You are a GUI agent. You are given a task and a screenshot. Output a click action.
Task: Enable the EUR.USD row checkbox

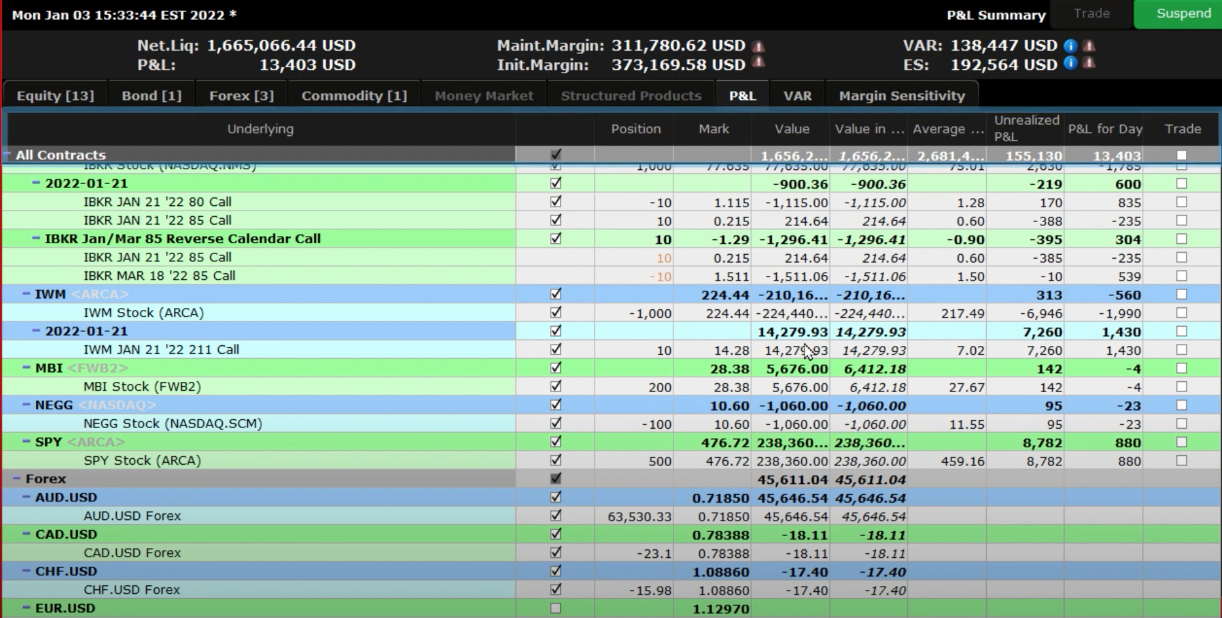pos(556,608)
